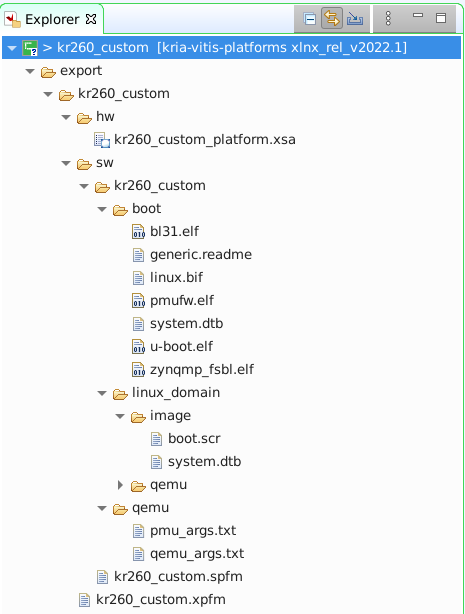
Task: Select the zynqmp_fsbl.elf file icon
Action: (x=138, y=370)
